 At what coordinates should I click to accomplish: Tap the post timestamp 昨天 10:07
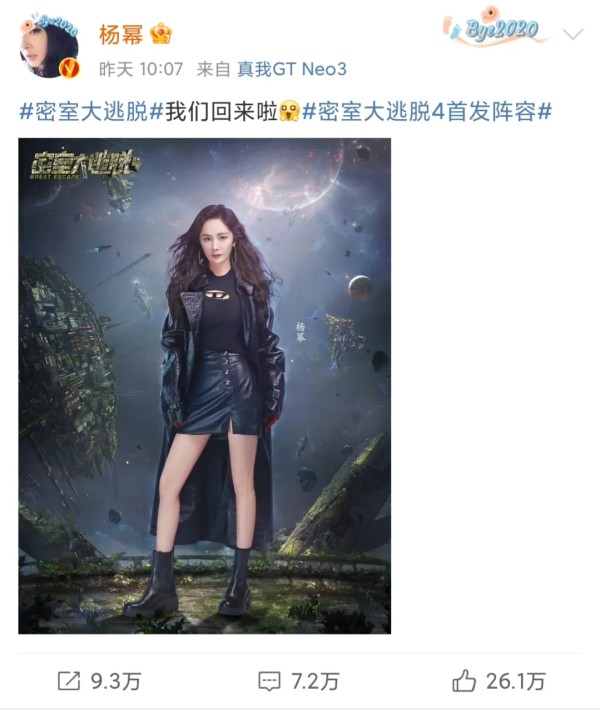pos(141,69)
